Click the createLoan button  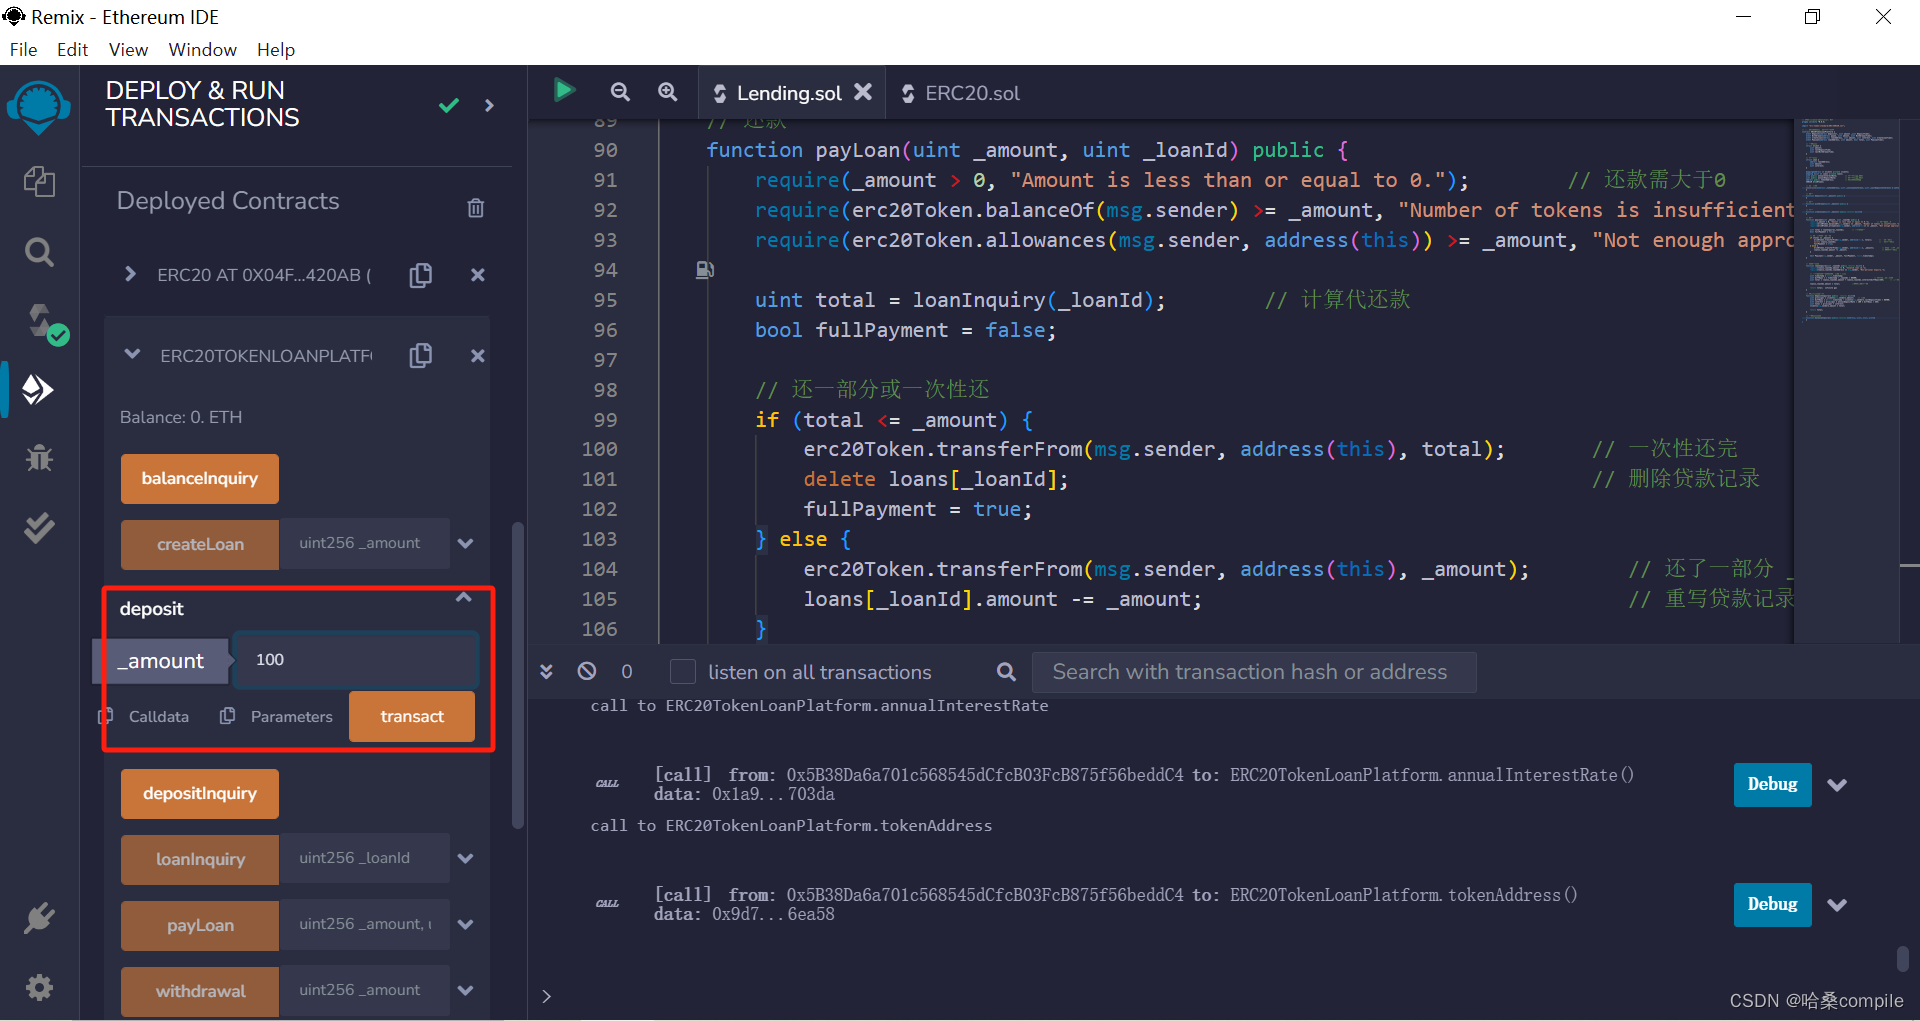200,545
